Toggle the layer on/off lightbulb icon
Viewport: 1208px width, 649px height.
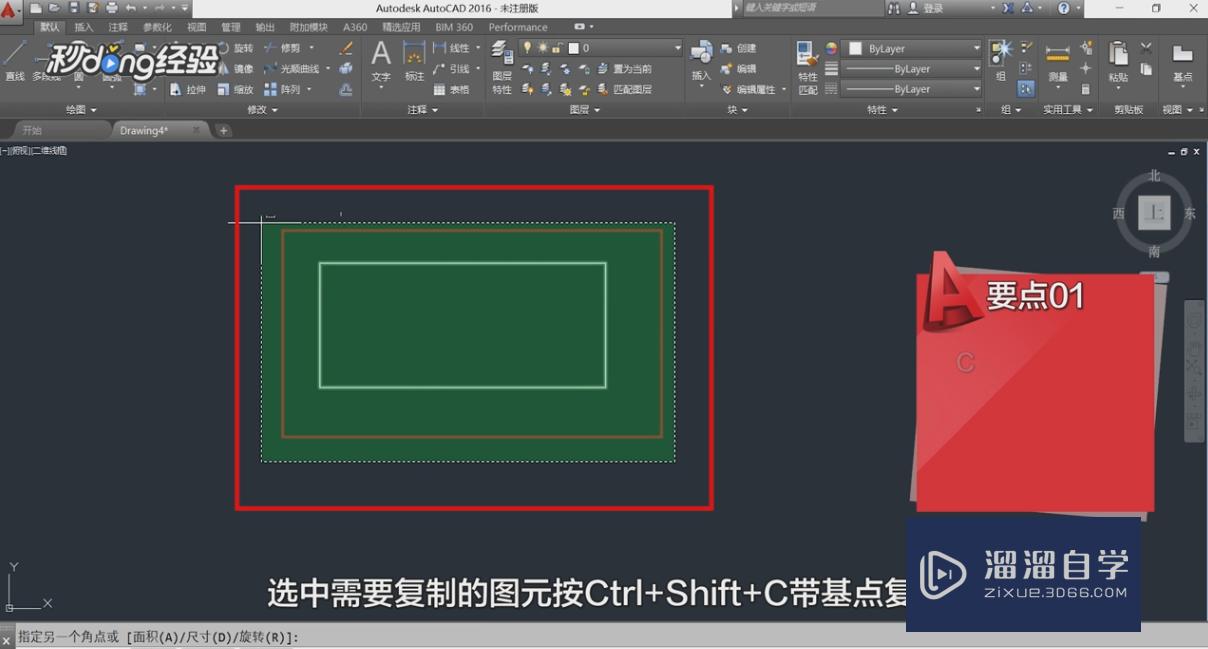527,47
